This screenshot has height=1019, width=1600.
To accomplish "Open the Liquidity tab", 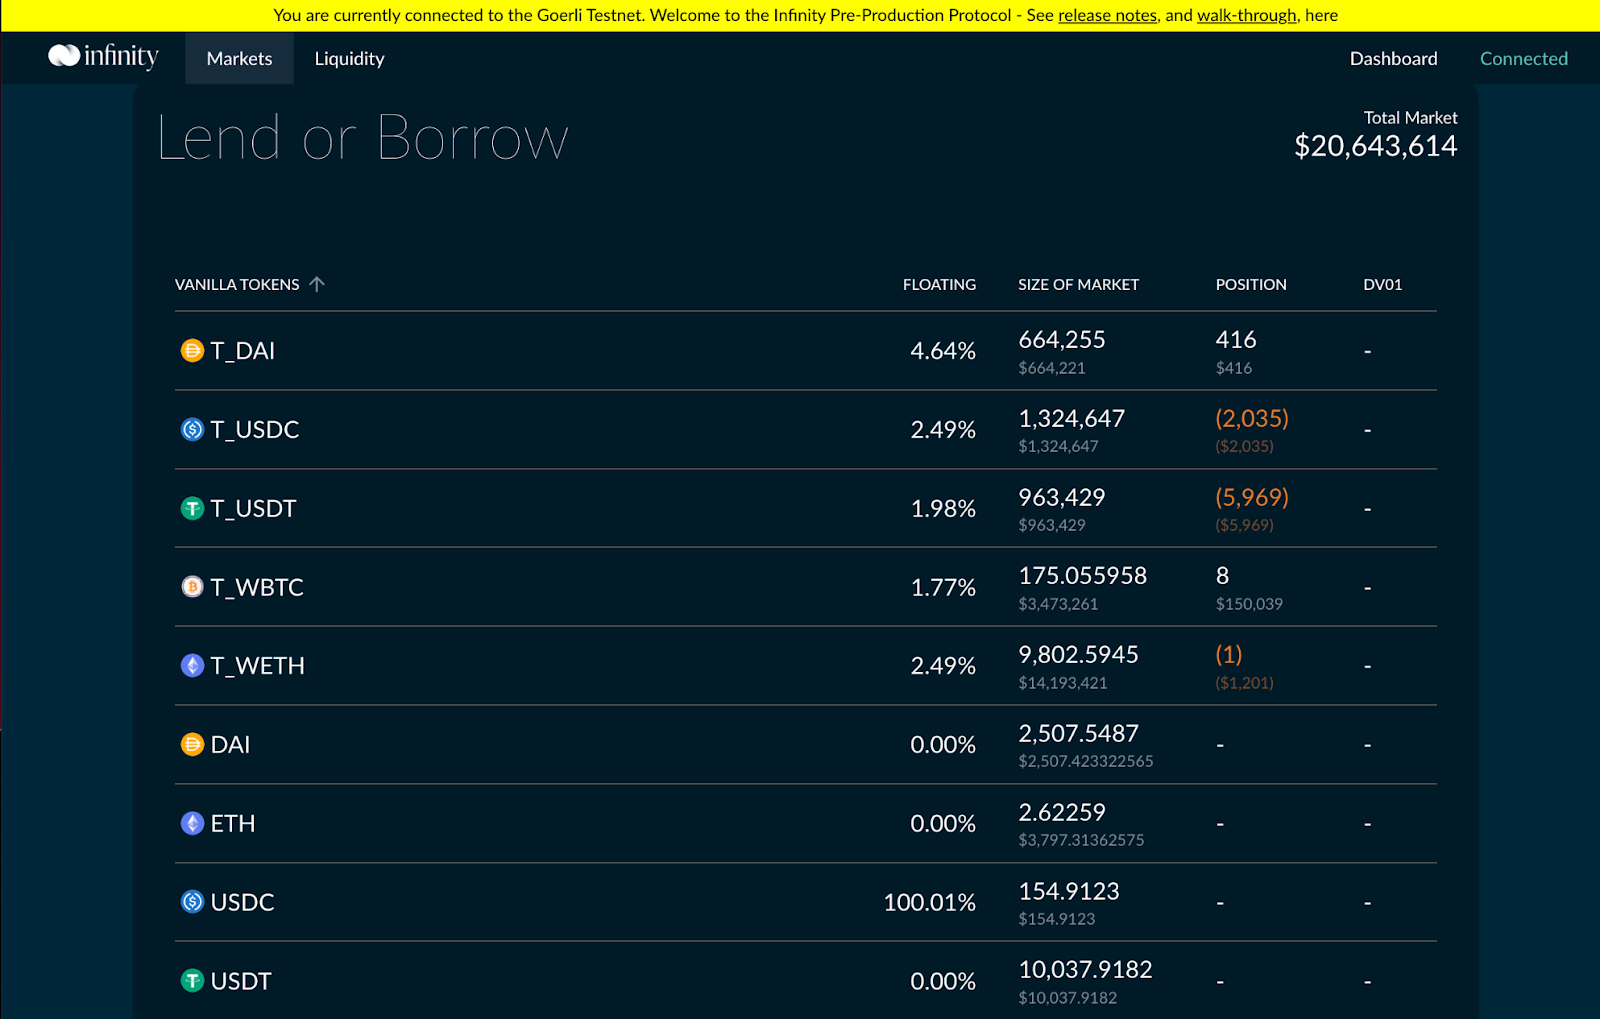I will point(349,58).
